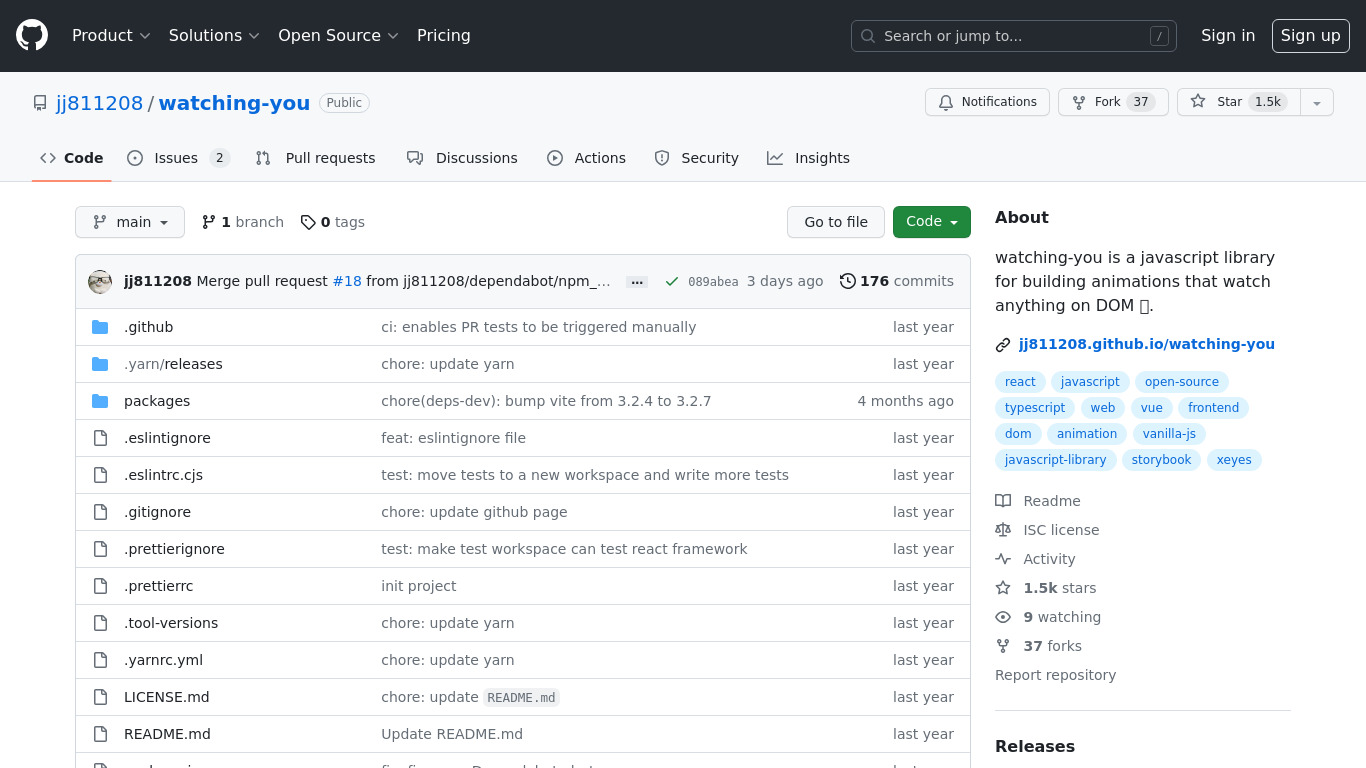Open the .tool-versions file
Viewport: 1366px width, 768px height.
pos(171,623)
